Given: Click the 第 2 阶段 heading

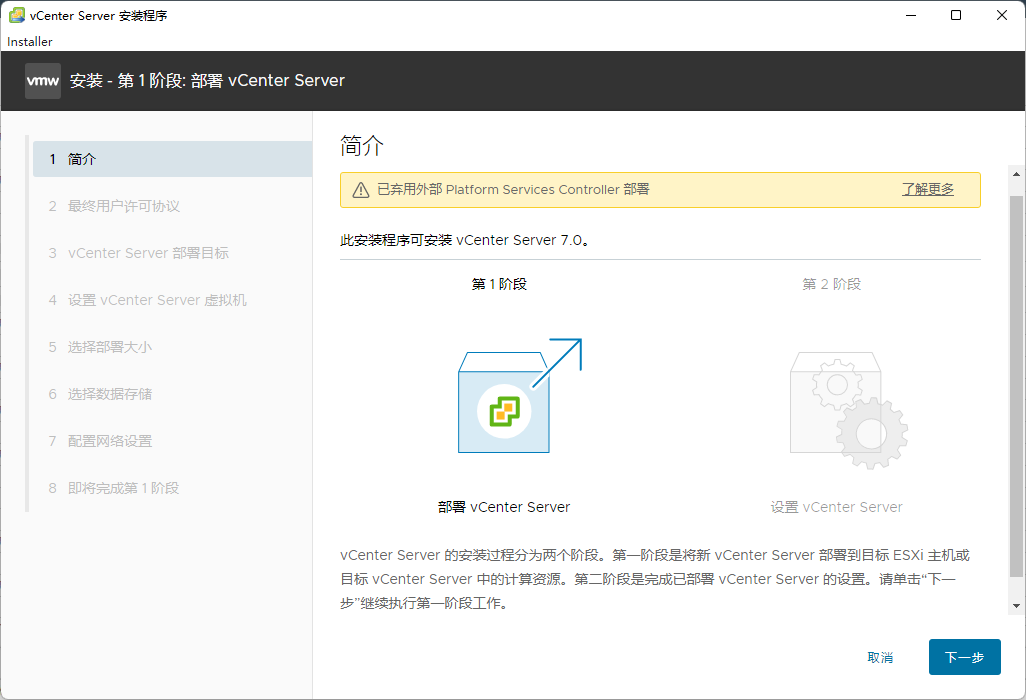Looking at the screenshot, I should tap(832, 284).
